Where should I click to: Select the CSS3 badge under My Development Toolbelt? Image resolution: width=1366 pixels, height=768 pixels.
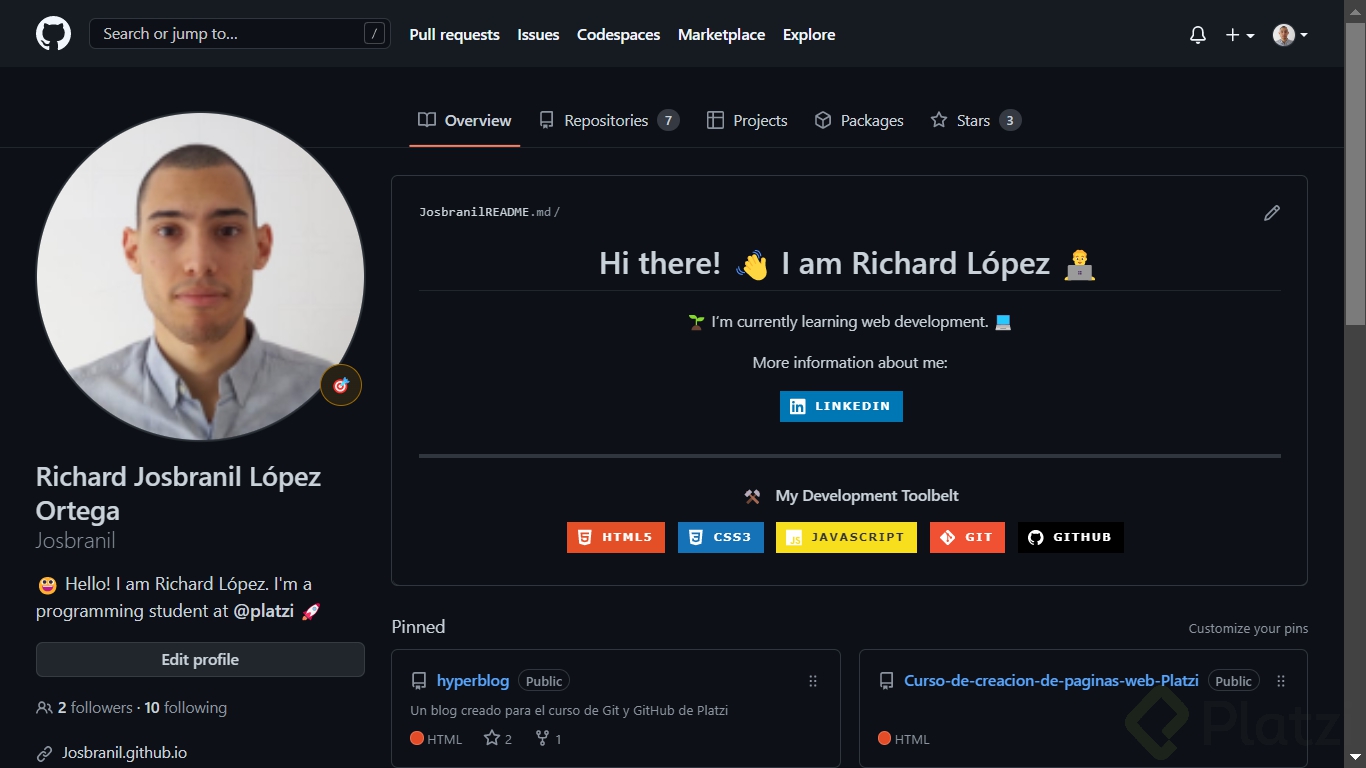(720, 537)
